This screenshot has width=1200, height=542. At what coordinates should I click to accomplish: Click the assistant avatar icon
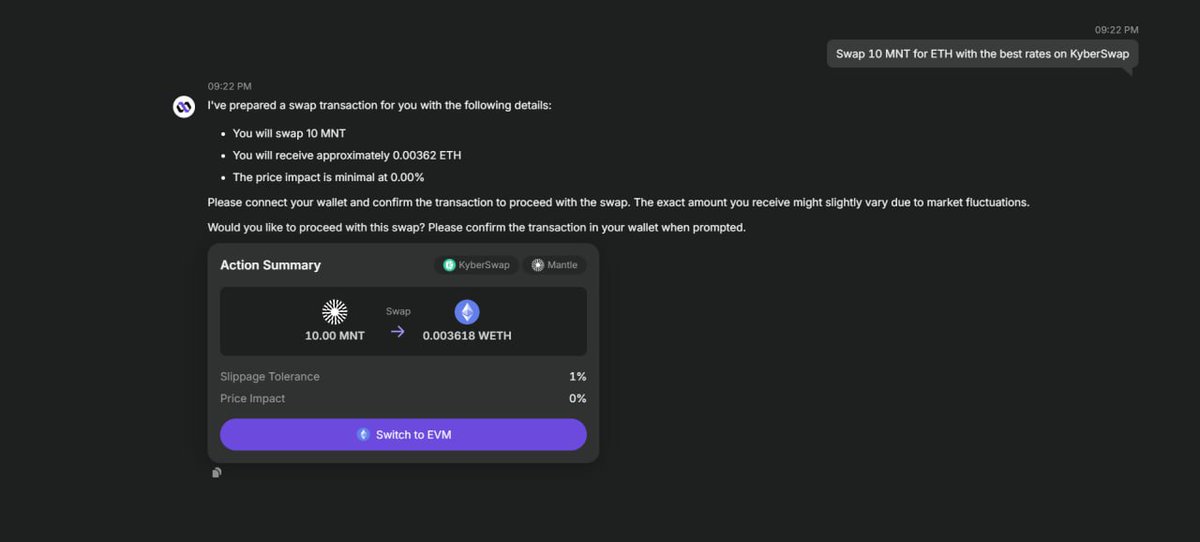tap(184, 107)
